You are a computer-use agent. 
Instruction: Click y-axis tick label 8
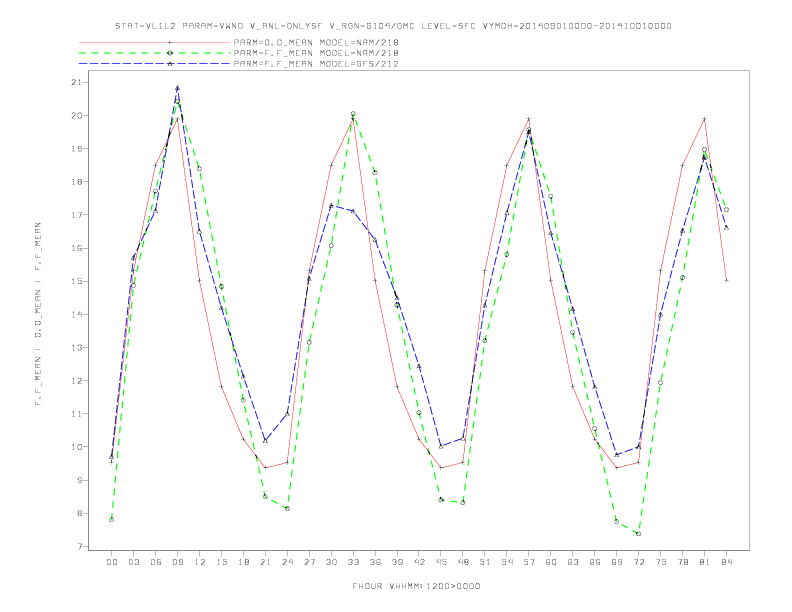click(80, 513)
